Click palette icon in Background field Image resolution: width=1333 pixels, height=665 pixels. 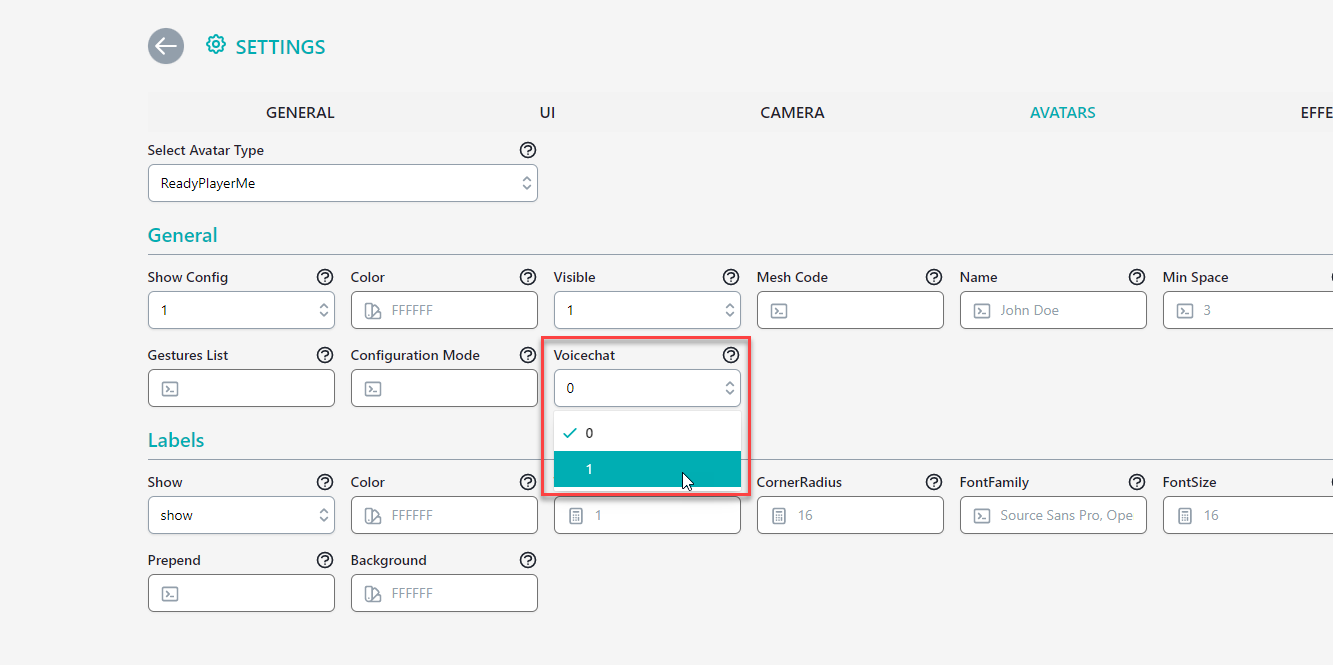tap(373, 594)
